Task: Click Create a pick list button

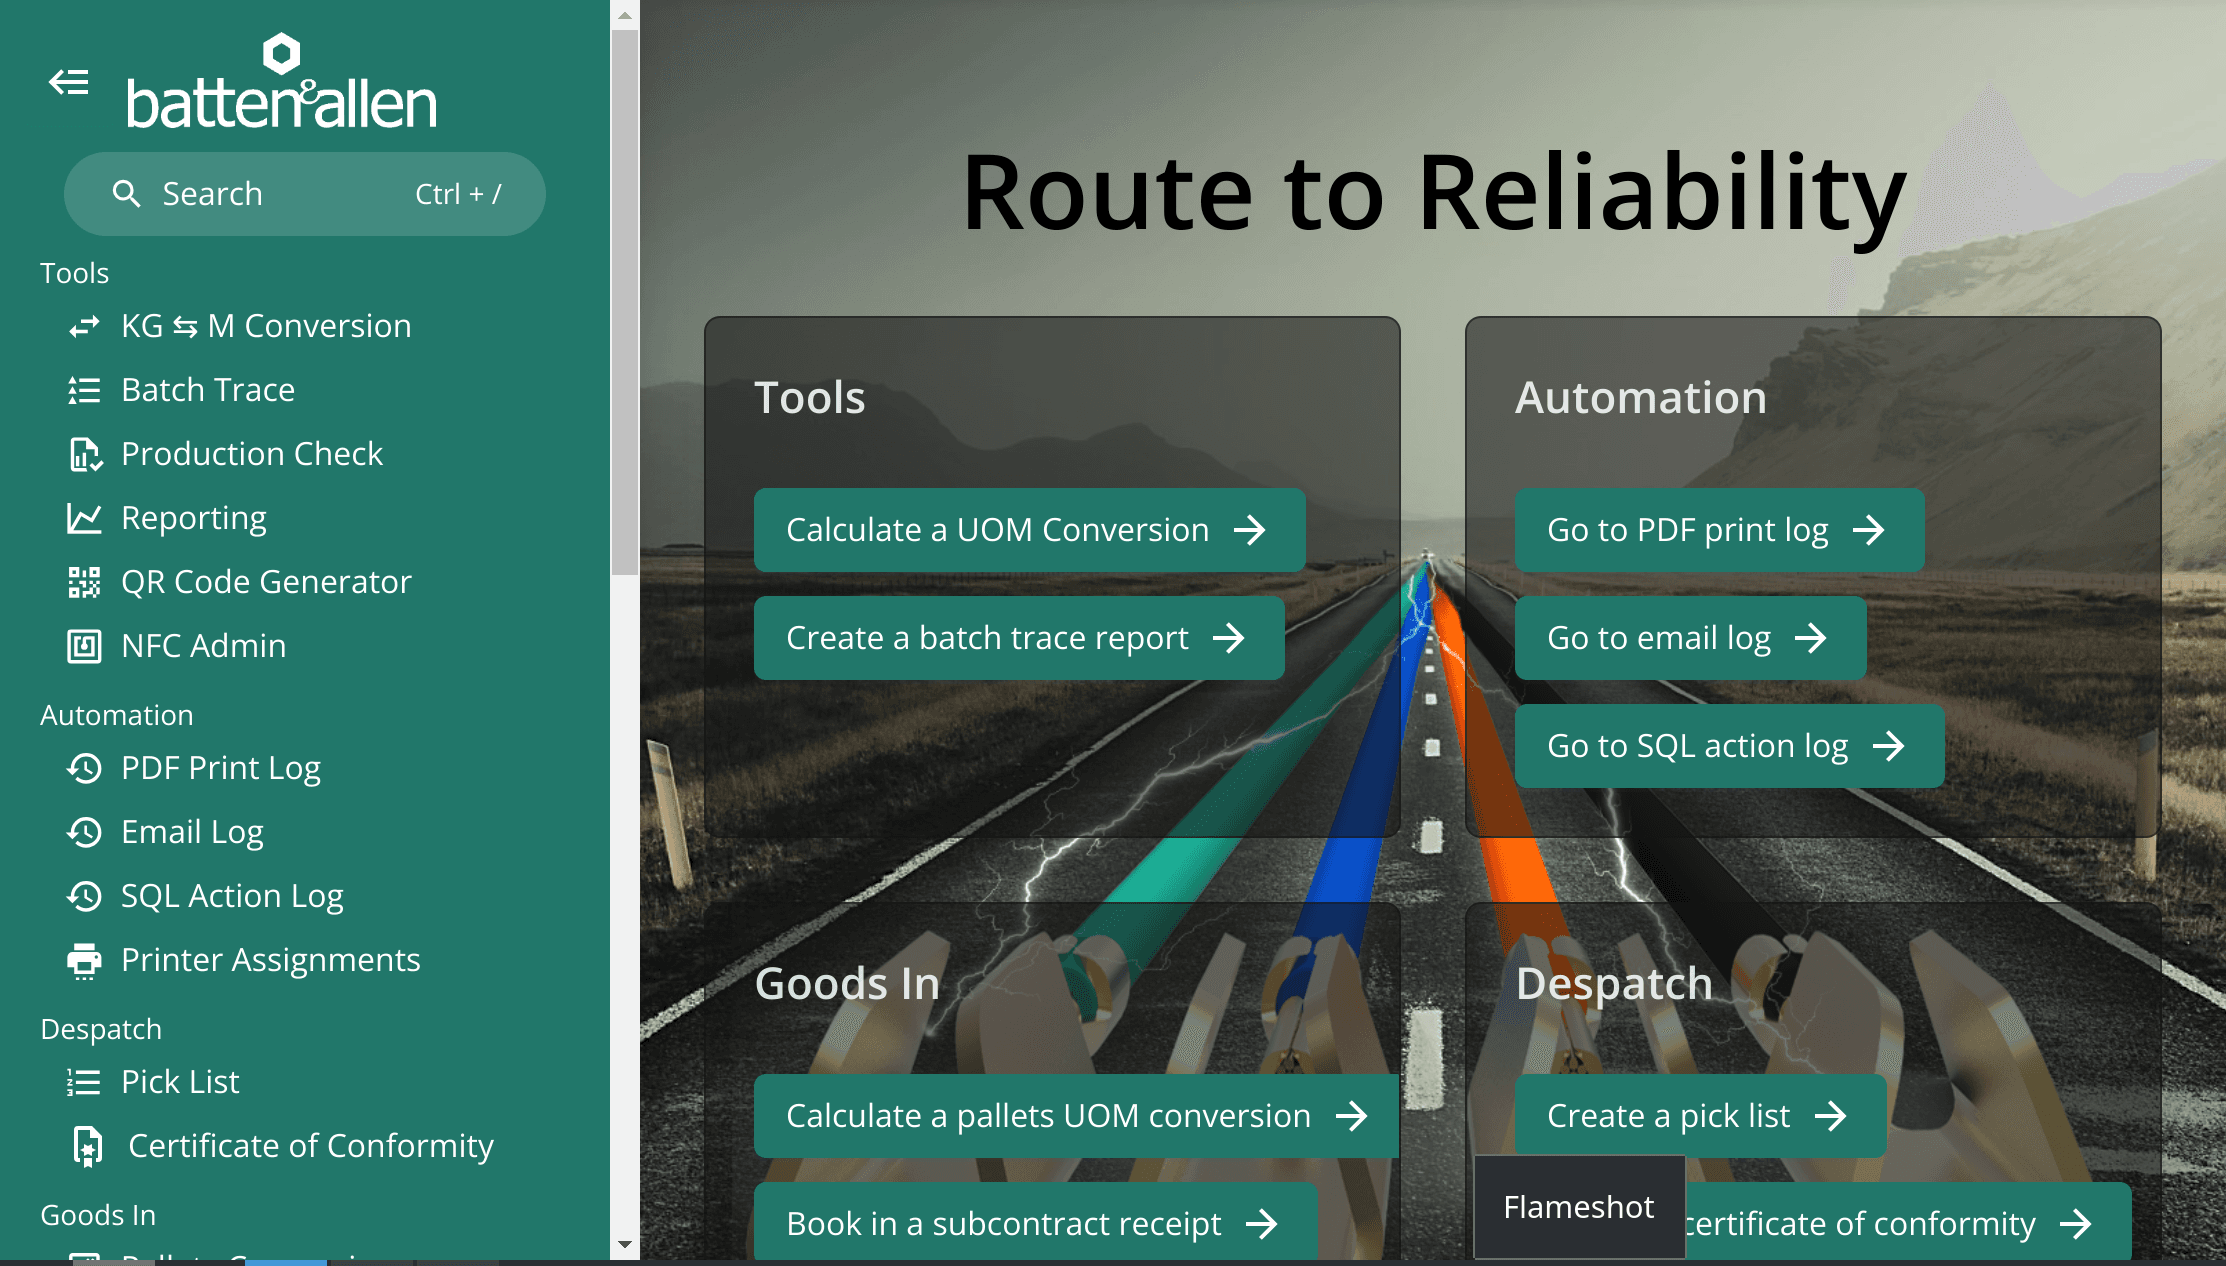Action: (1699, 1116)
